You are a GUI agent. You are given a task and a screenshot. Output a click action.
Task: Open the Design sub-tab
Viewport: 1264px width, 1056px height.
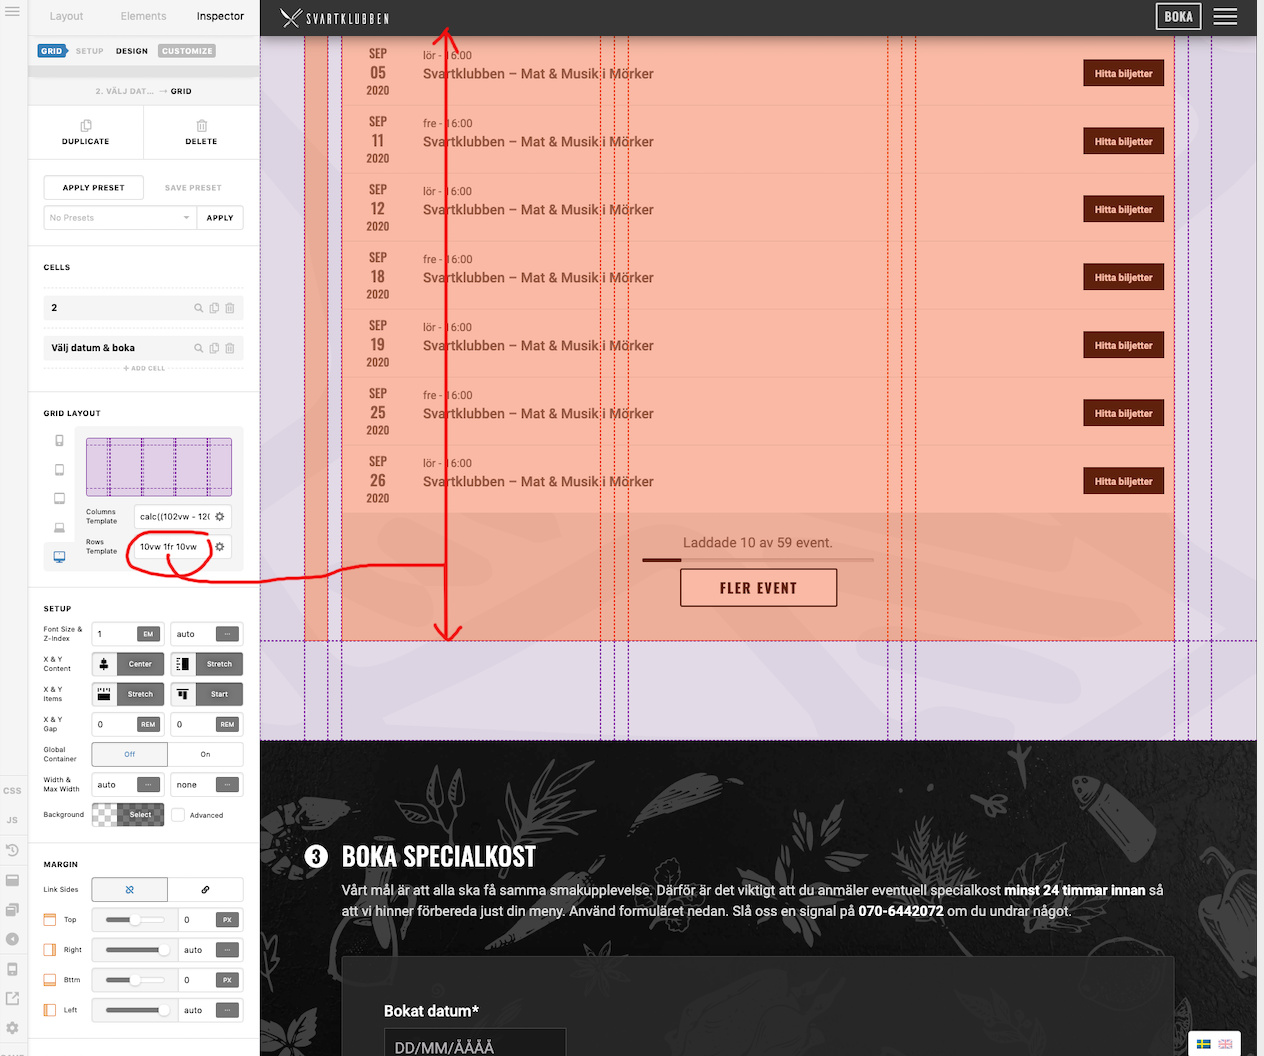pos(132,51)
